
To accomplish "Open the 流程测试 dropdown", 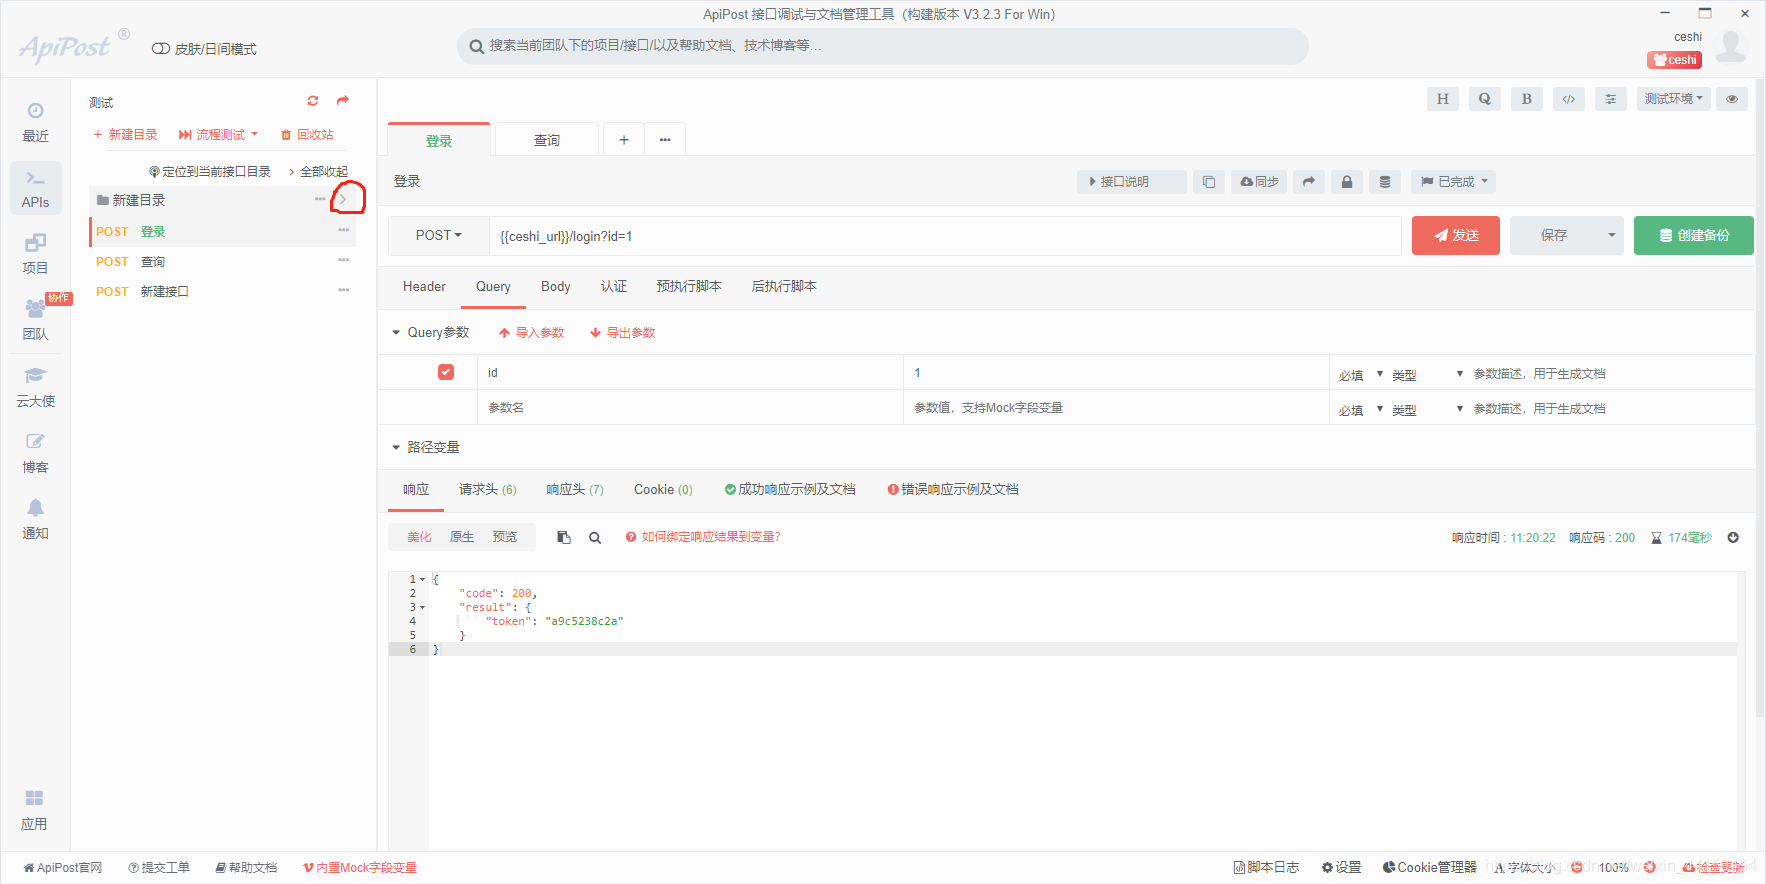I will tap(219, 135).
